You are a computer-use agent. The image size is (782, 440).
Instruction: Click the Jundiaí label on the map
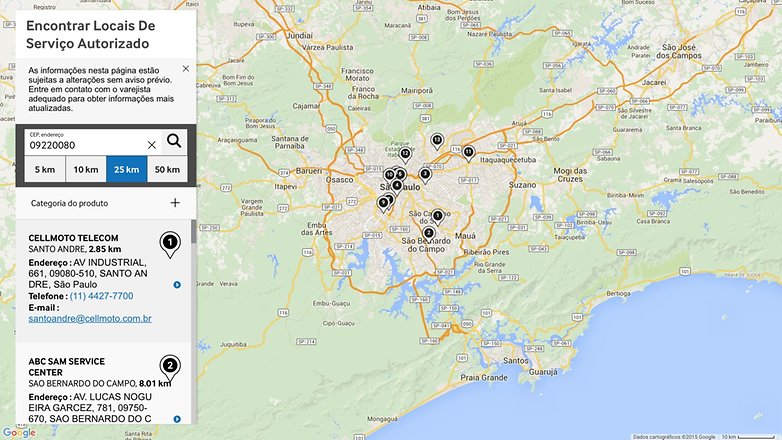299,36
